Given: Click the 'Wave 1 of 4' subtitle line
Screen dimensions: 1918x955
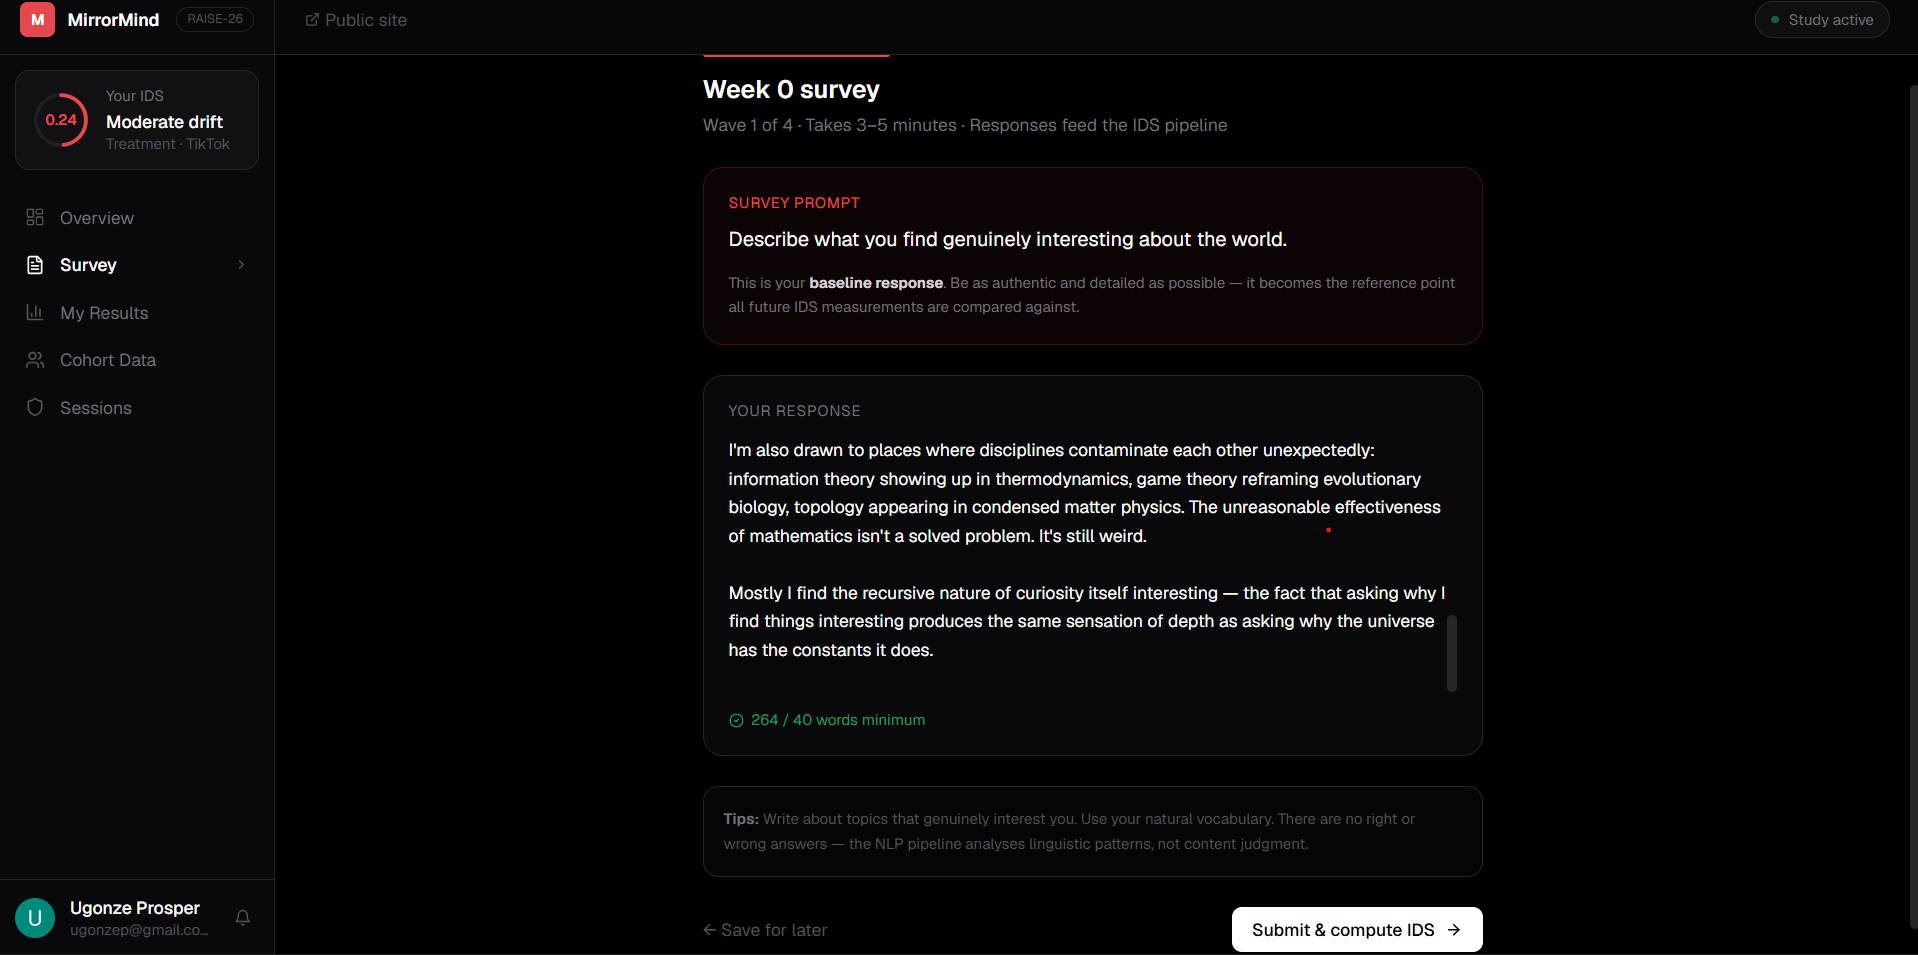Looking at the screenshot, I should [965, 125].
